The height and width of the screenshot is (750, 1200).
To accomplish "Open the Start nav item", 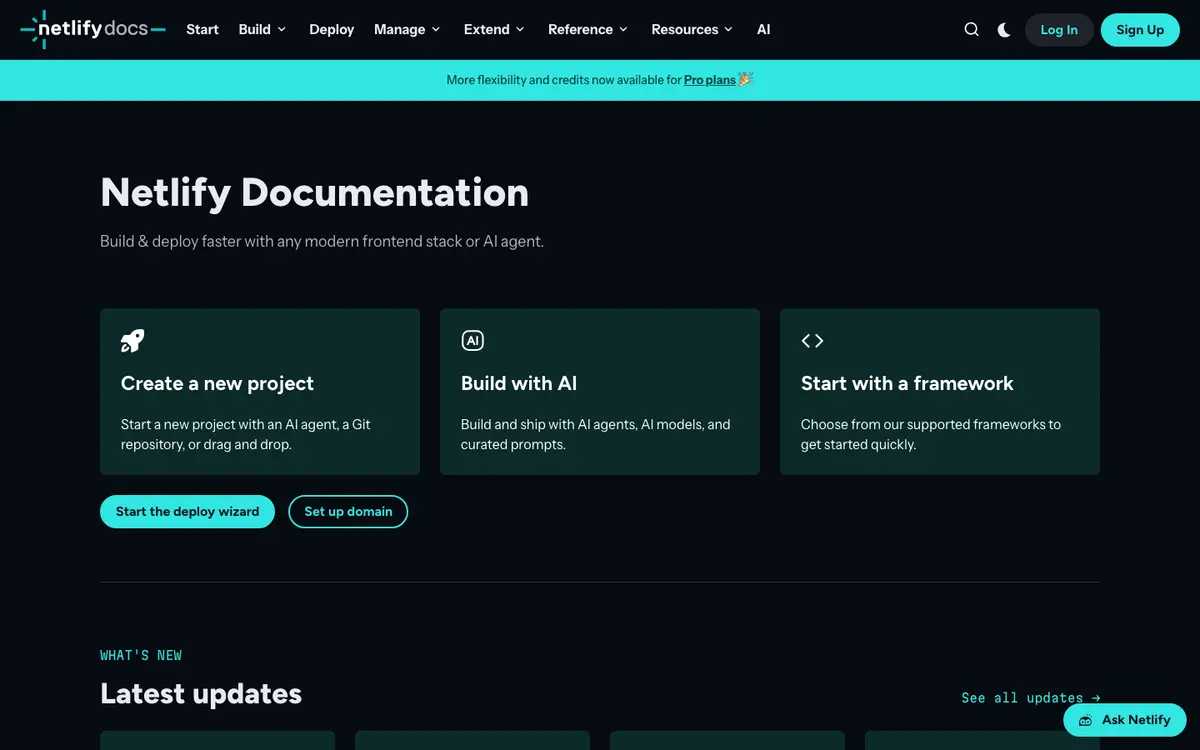I will click(x=202, y=30).
